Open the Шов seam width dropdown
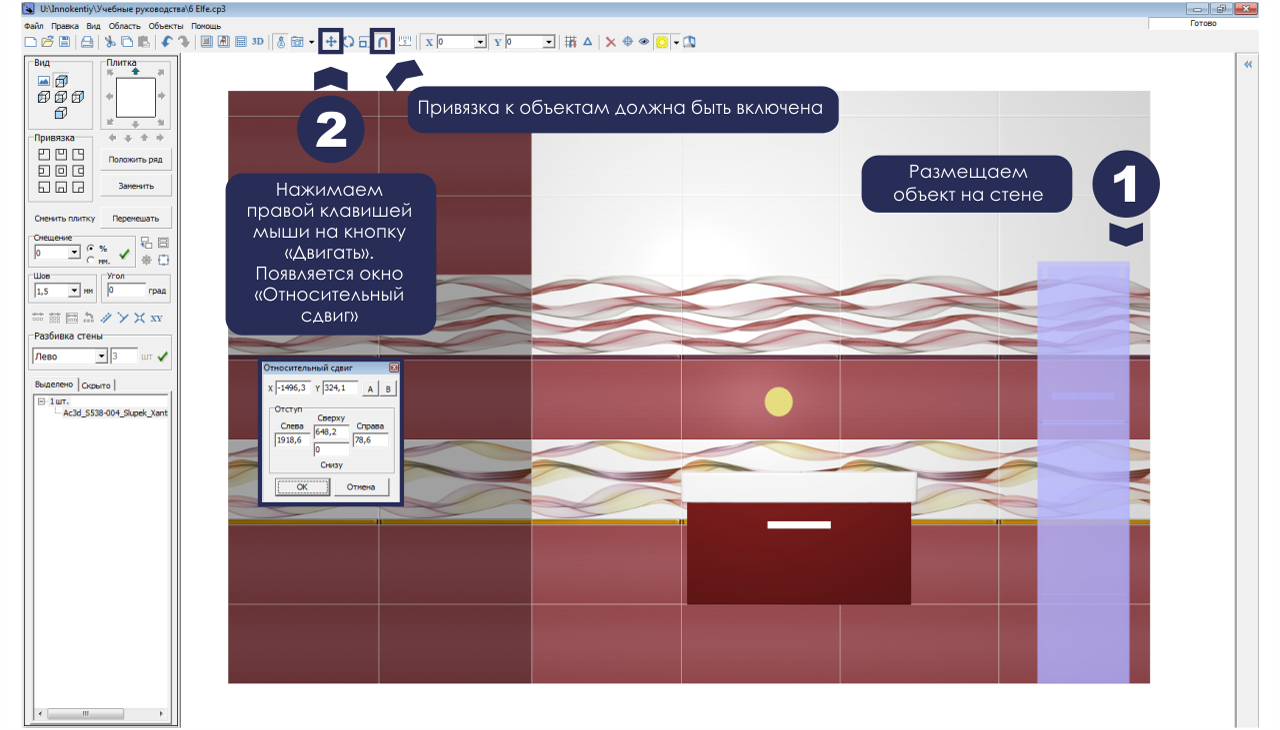Viewport: 1280px width, 730px height. click(x=74, y=291)
